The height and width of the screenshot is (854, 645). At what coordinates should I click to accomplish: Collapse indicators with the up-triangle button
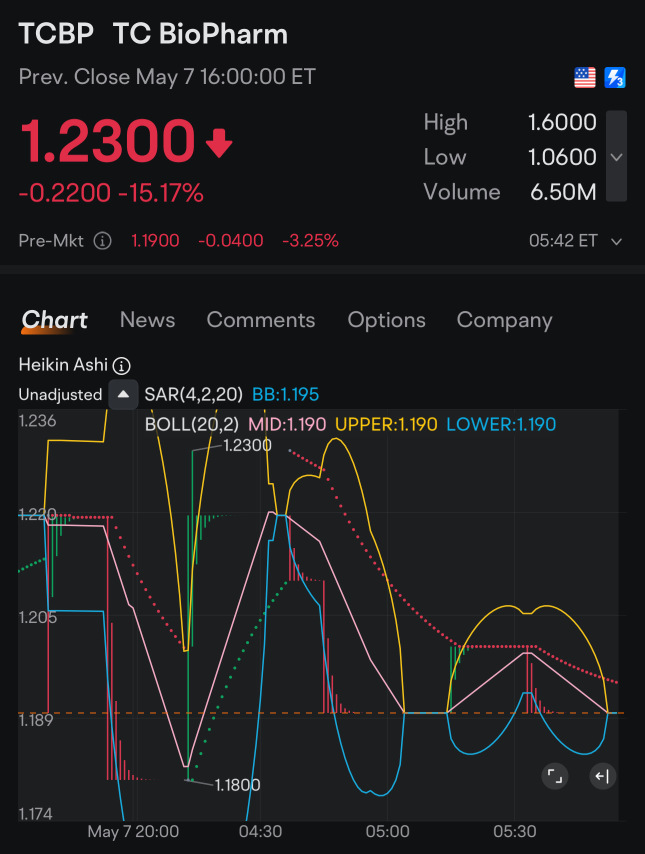122,395
